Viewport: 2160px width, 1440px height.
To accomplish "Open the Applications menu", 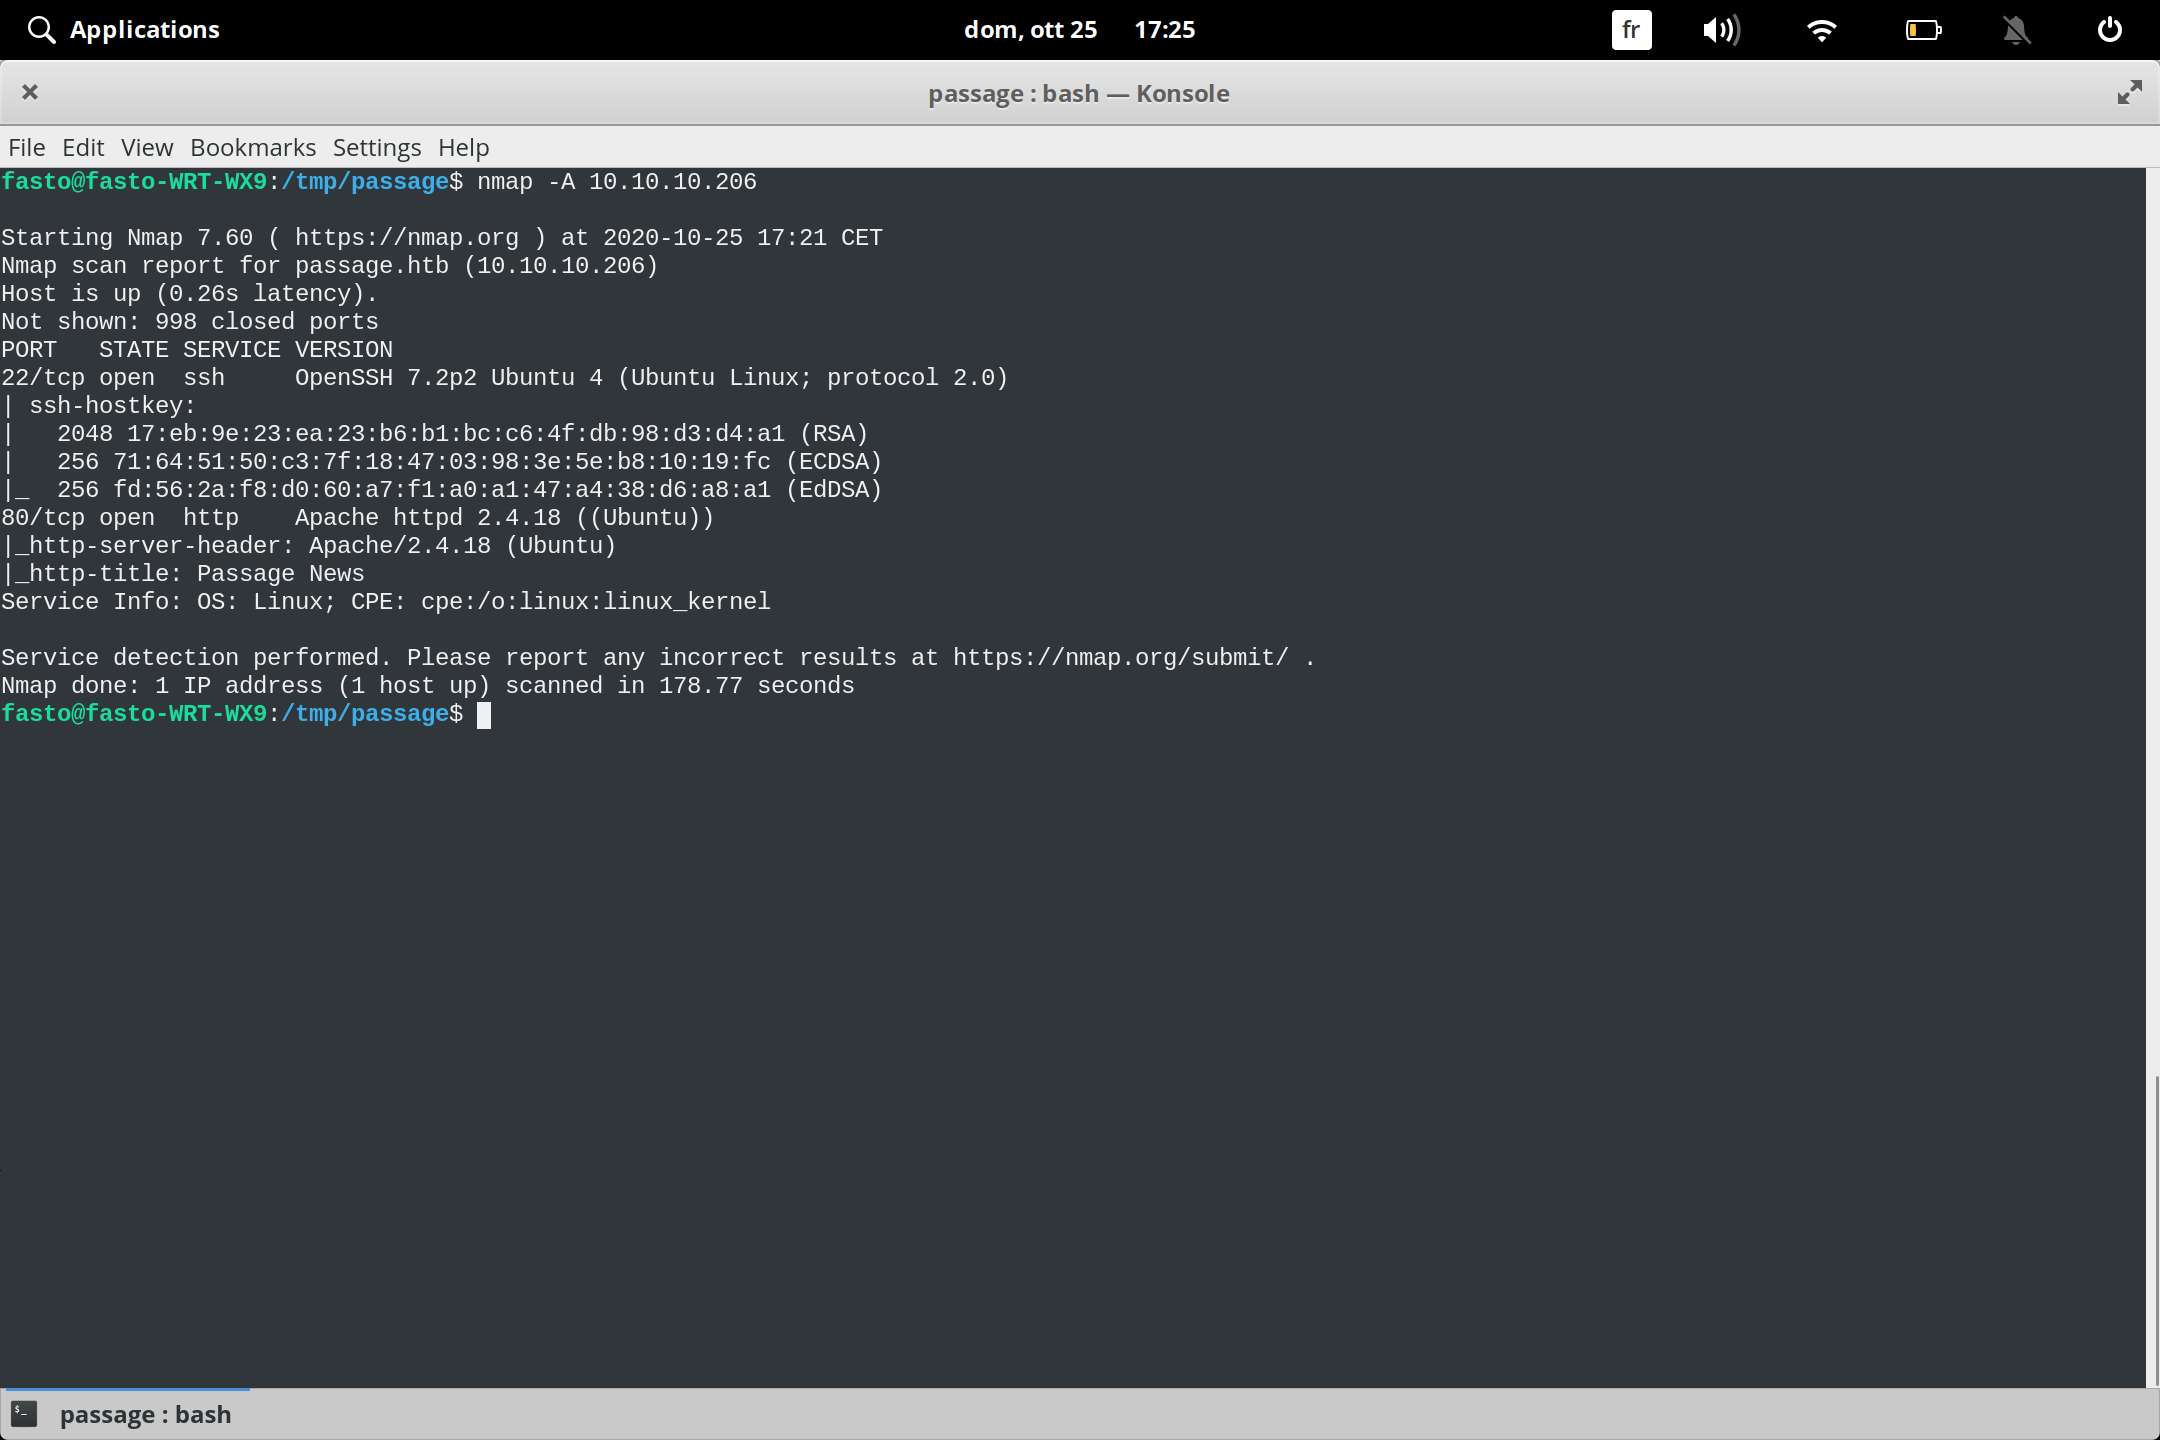I will point(145,29).
